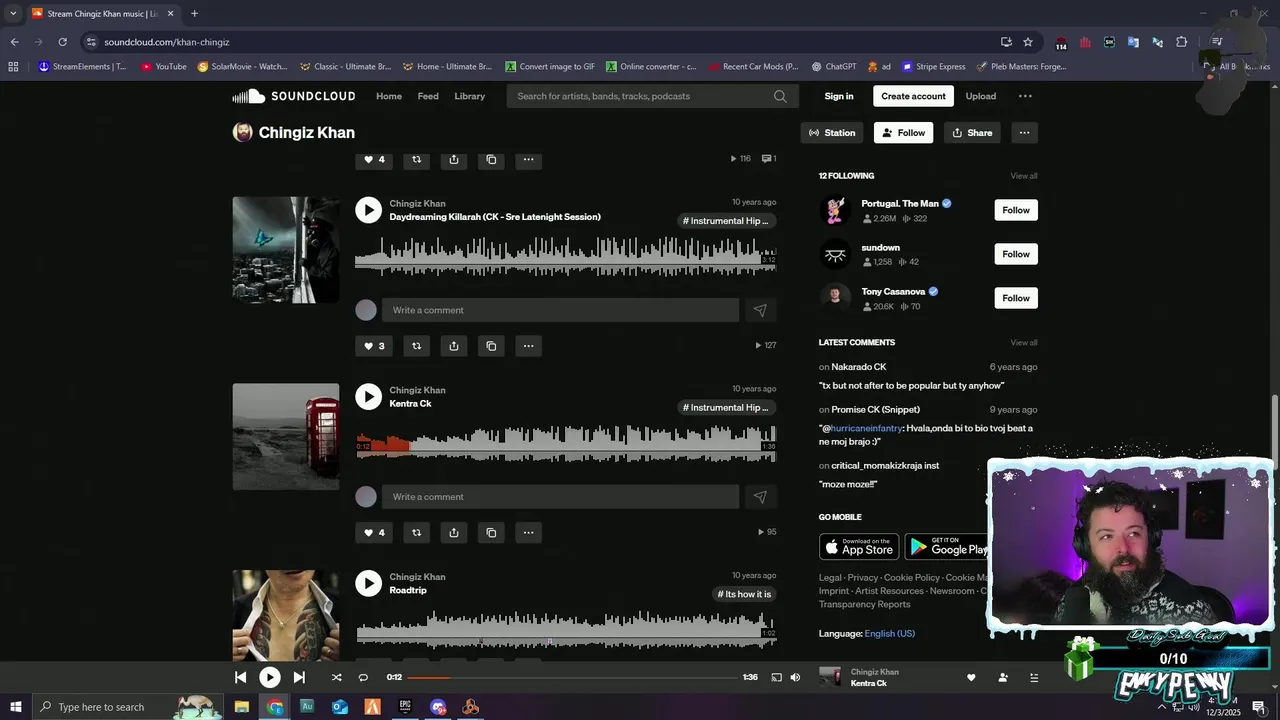Click Create account button
Screen dimensions: 1280x720
pos(913,96)
